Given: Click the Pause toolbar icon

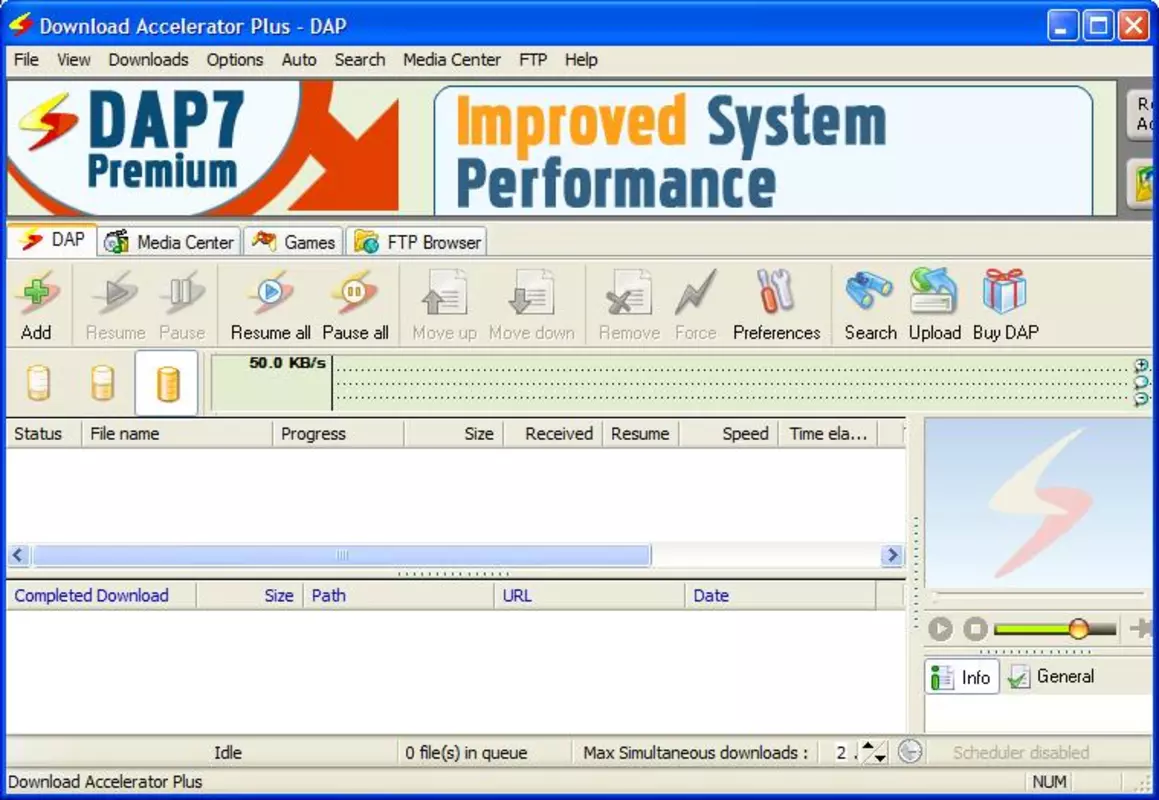Looking at the screenshot, I should pos(182,305).
